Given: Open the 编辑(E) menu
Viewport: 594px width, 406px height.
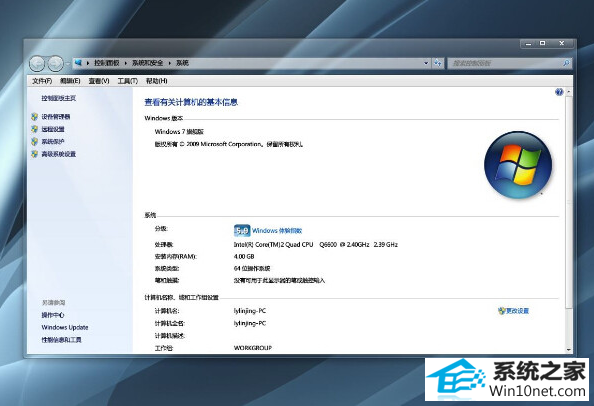Looking at the screenshot, I should point(70,81).
